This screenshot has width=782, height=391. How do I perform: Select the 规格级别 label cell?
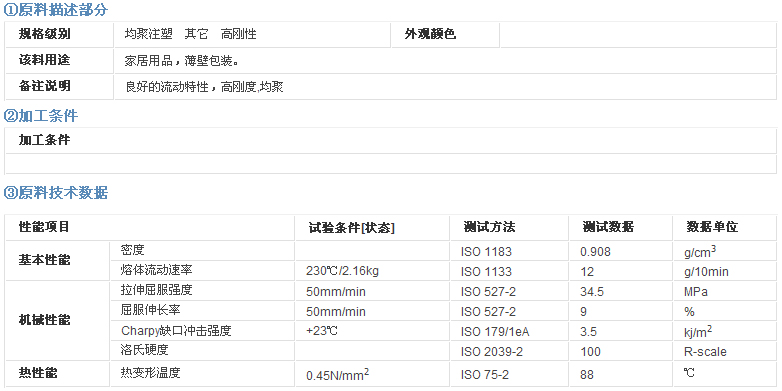59,34
